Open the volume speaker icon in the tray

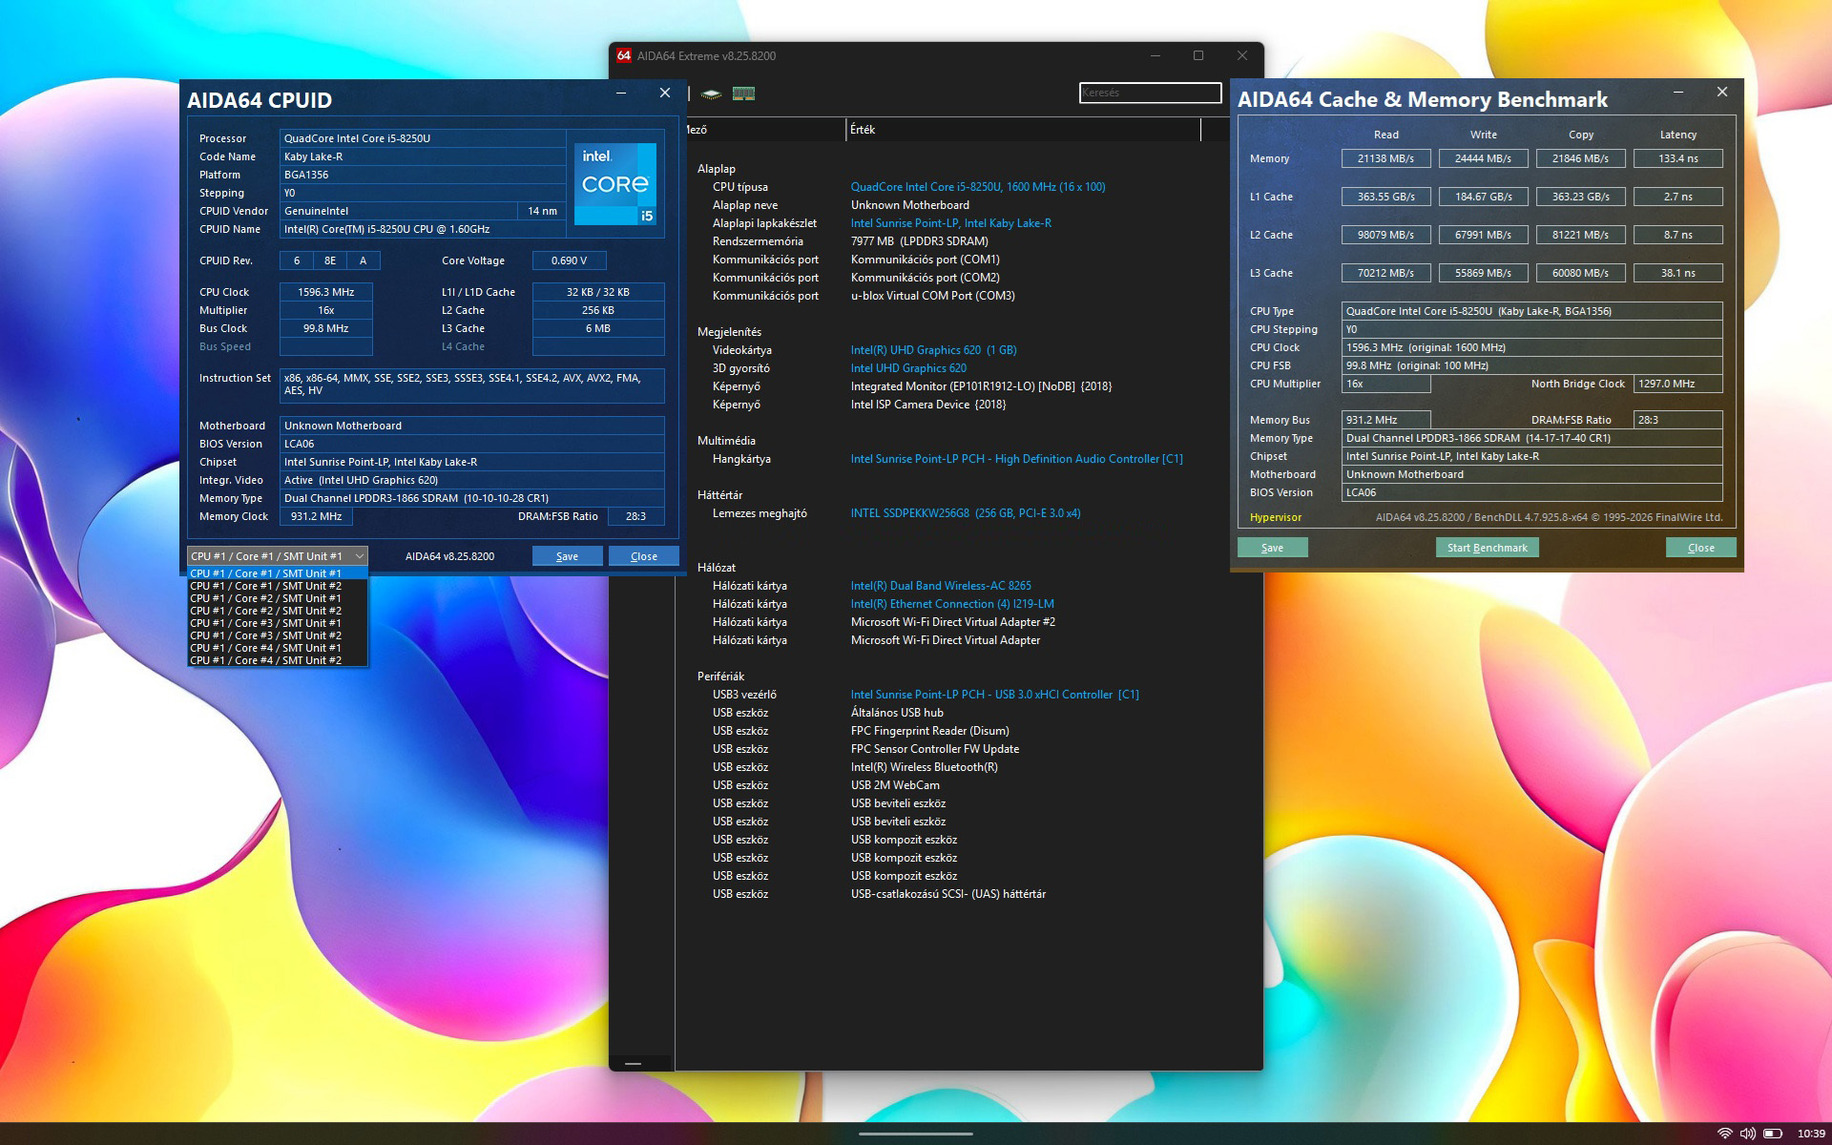pyautogui.click(x=1748, y=1133)
